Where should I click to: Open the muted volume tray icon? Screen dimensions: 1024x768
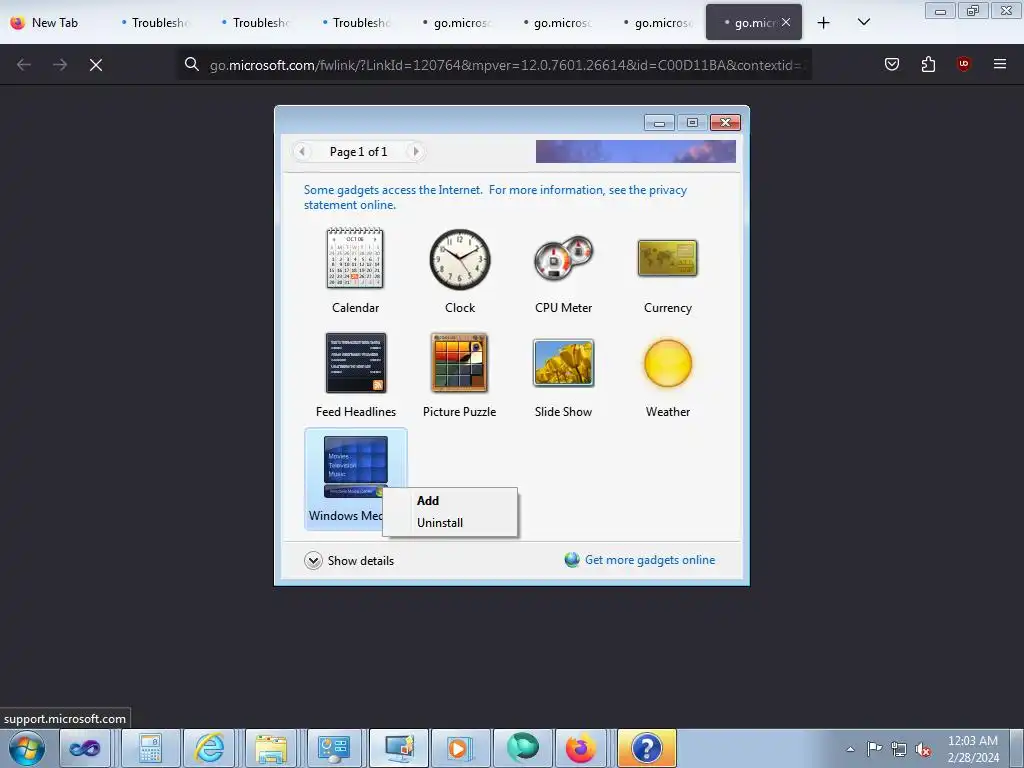(x=923, y=749)
